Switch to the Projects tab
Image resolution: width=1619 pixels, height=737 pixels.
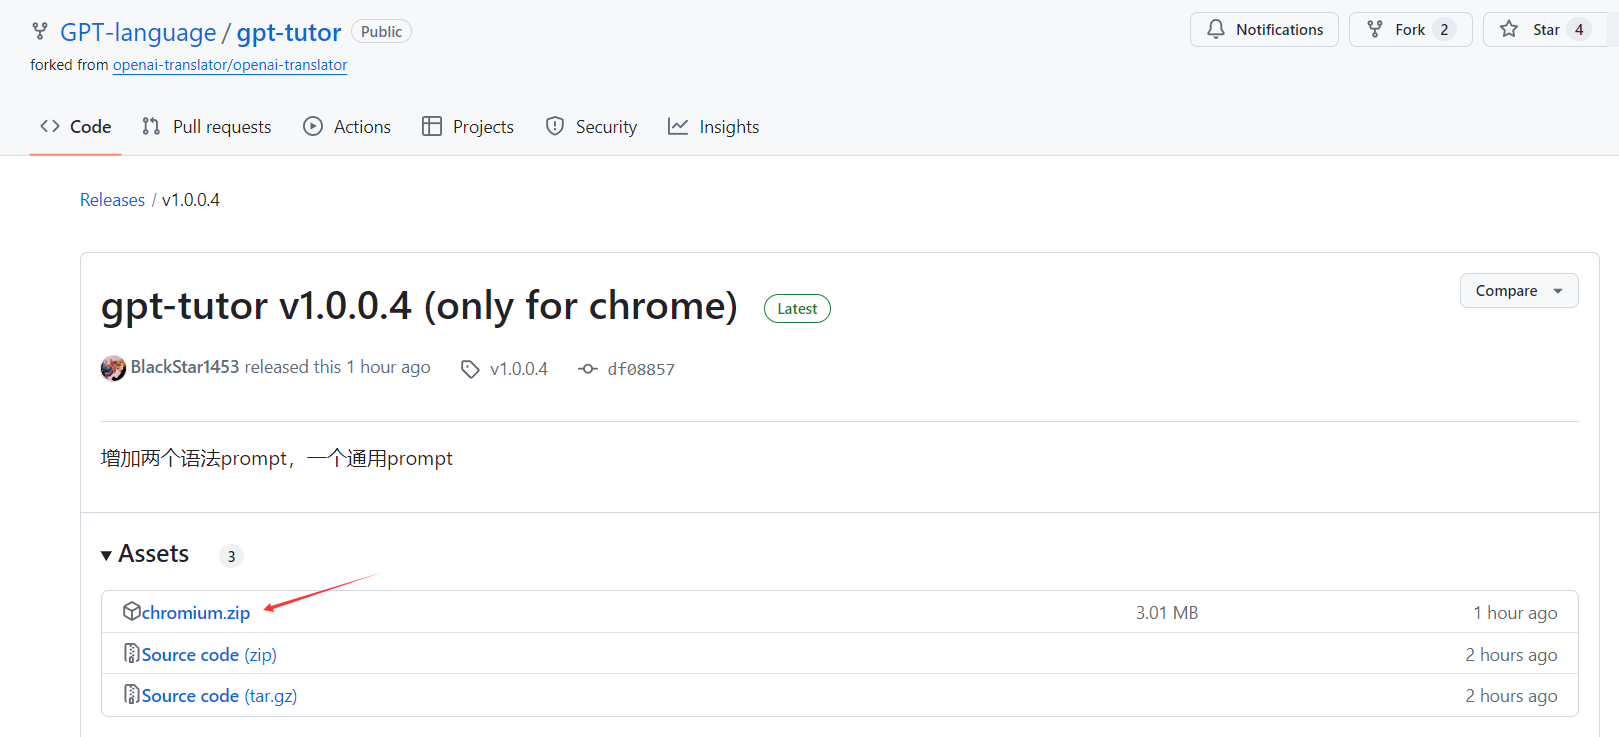(468, 127)
